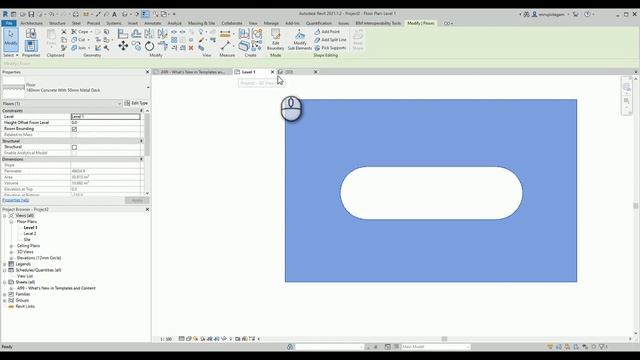Open the Properties help link
This screenshot has width=640, height=360.
tap(16, 200)
